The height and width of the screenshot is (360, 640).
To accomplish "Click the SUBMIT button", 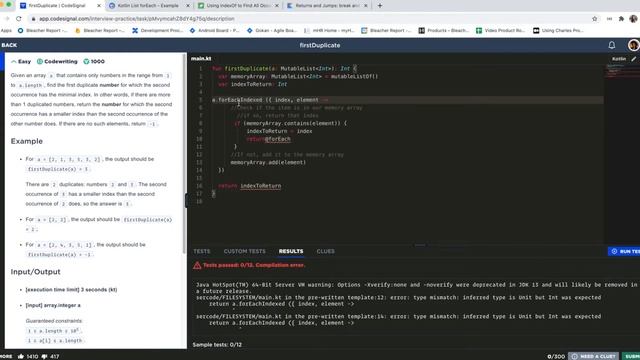I will [x=631, y=356].
